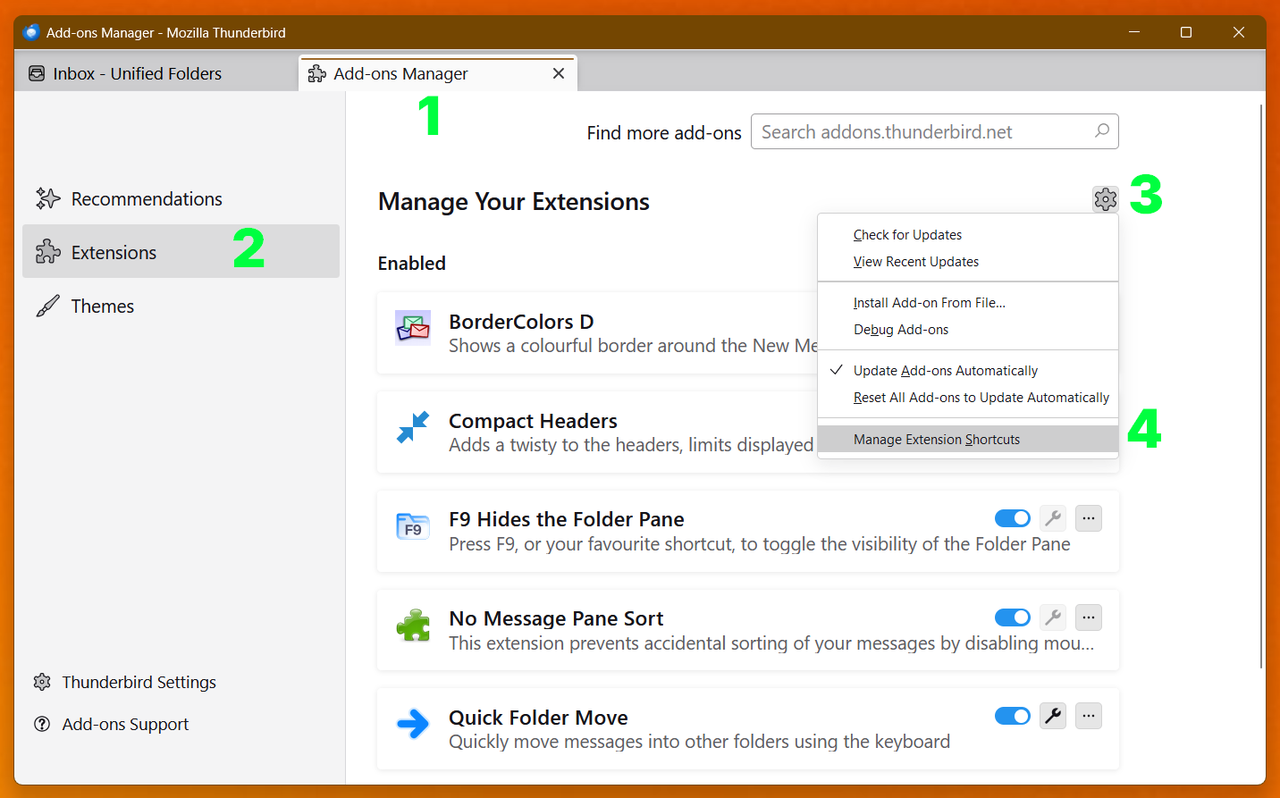The width and height of the screenshot is (1280, 798).
Task: Click the F9 Hides the Folder Pane title
Action: point(566,519)
